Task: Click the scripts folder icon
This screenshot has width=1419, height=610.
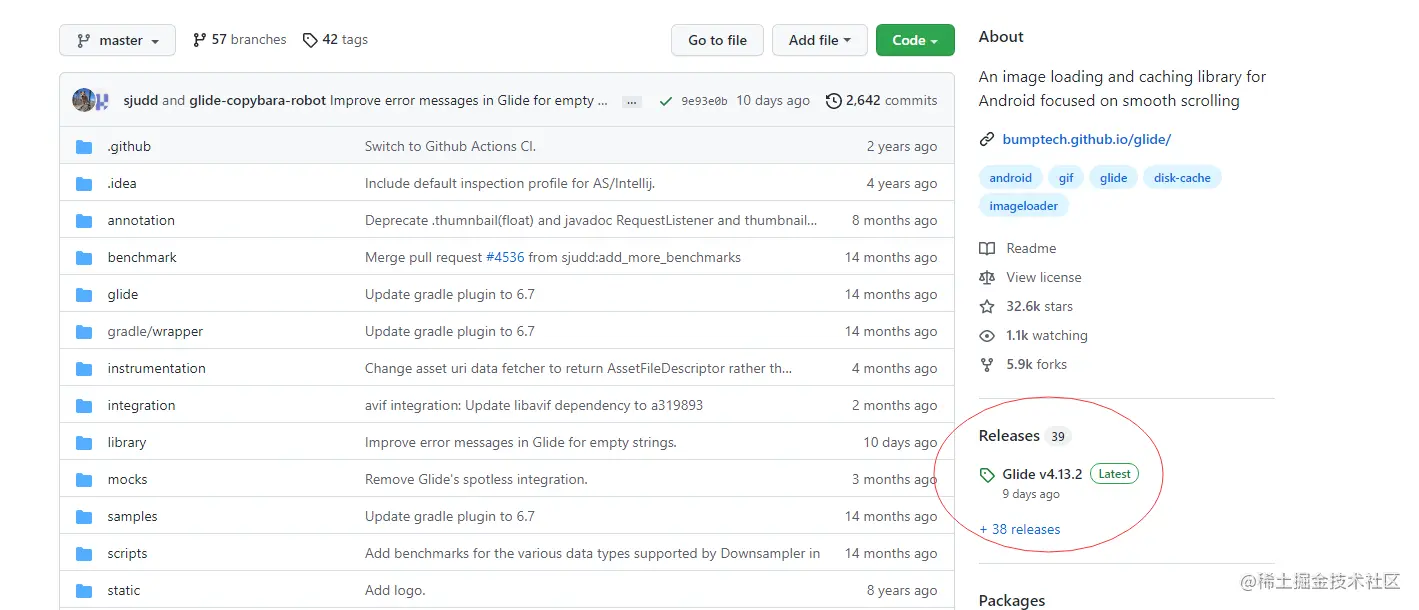Action: tap(84, 554)
